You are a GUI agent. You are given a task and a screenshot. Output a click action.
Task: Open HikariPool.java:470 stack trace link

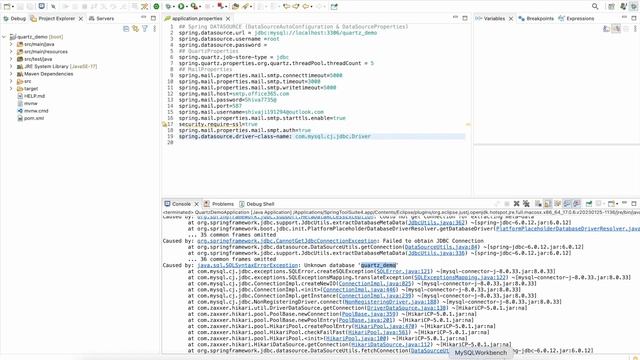(x=384, y=326)
